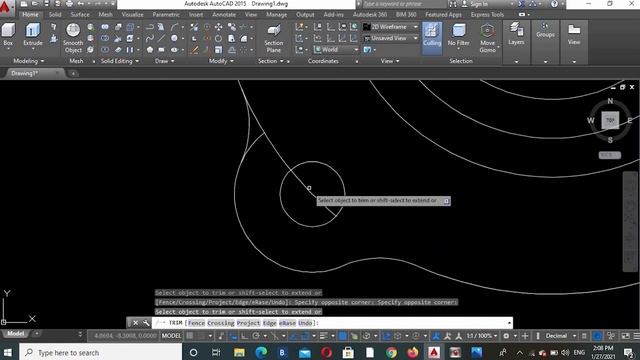Select the Line tool in Draw panel
The width and height of the screenshot is (640, 360).
tap(162, 38)
